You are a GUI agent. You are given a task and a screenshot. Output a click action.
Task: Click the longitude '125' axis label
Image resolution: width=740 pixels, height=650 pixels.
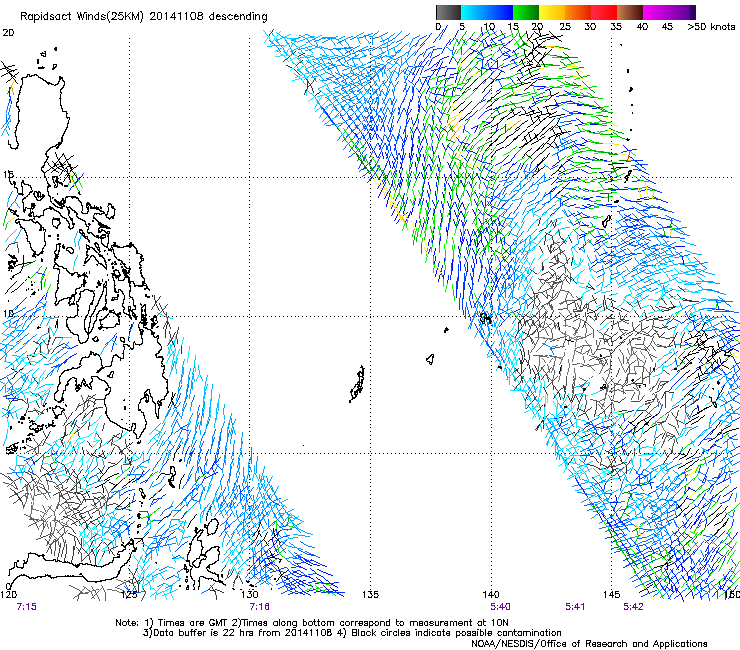(x=129, y=595)
